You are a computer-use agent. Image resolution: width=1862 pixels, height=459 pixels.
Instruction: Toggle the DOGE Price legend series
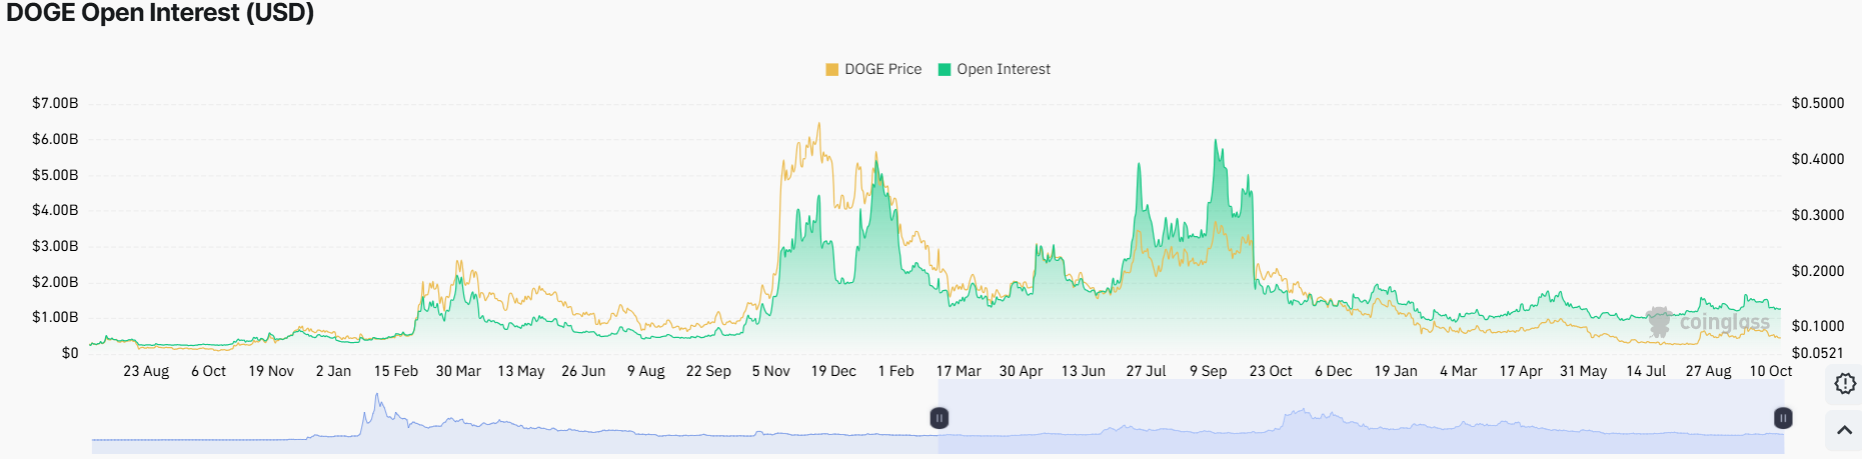(873, 69)
